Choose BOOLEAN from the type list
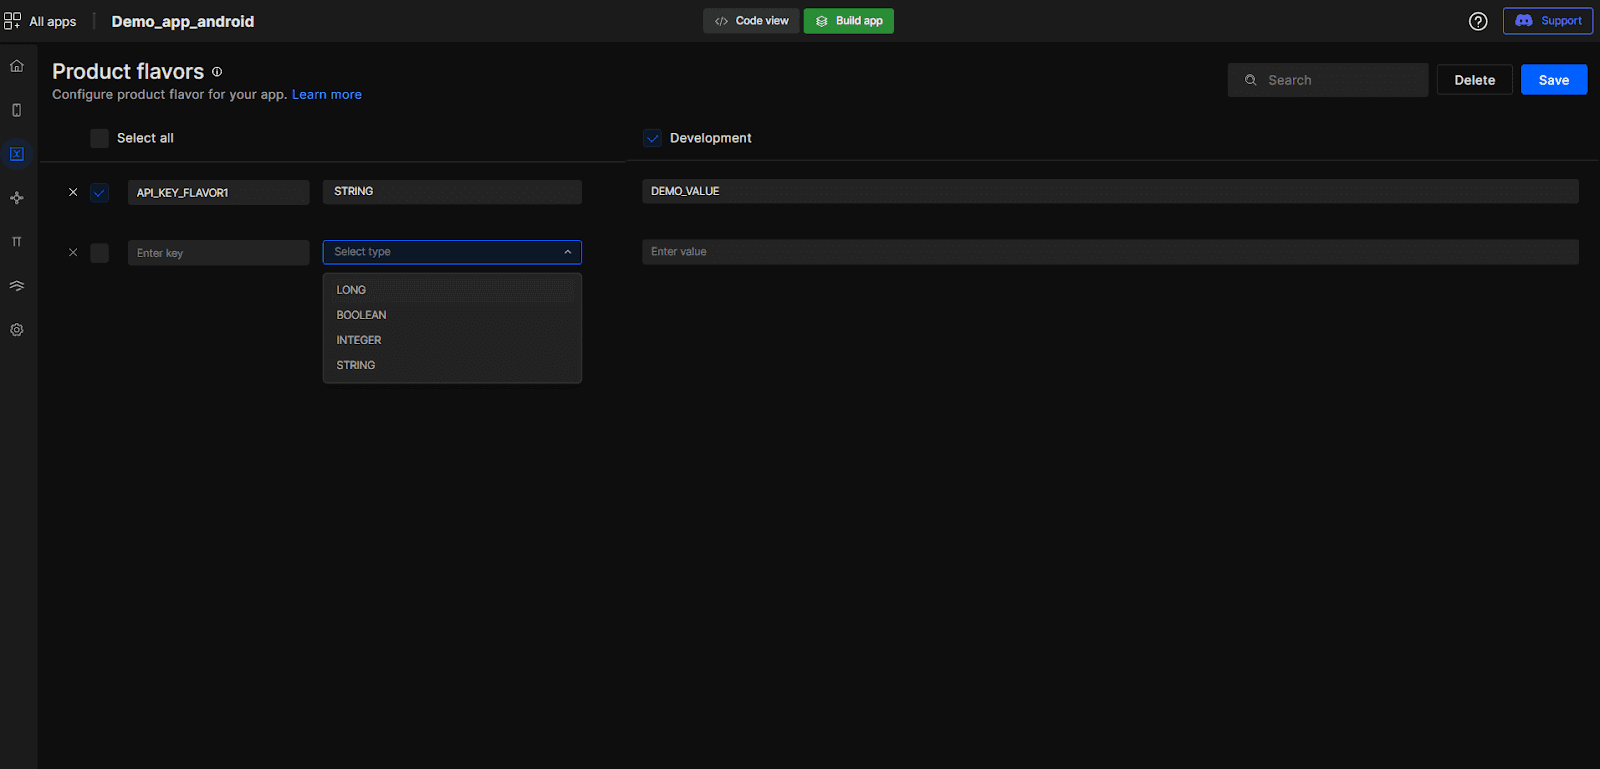 coord(361,315)
